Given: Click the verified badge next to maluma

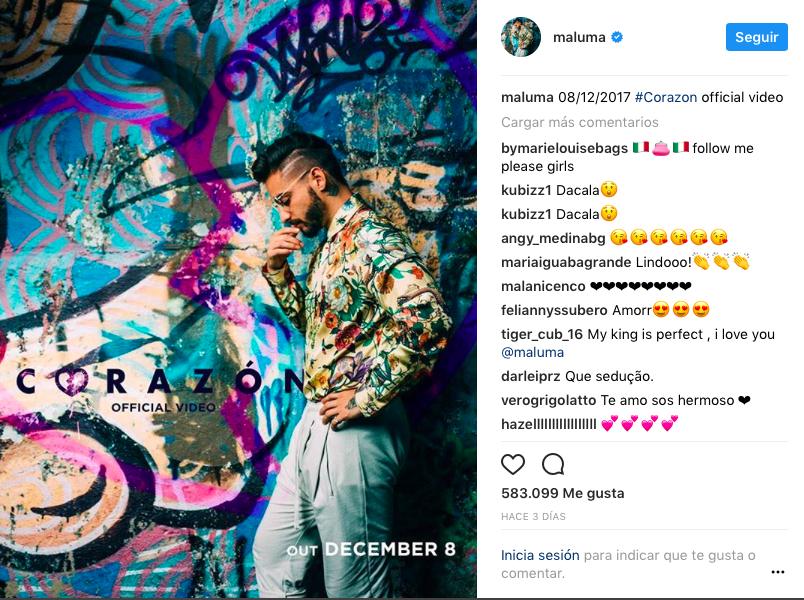Looking at the screenshot, I should (617, 37).
